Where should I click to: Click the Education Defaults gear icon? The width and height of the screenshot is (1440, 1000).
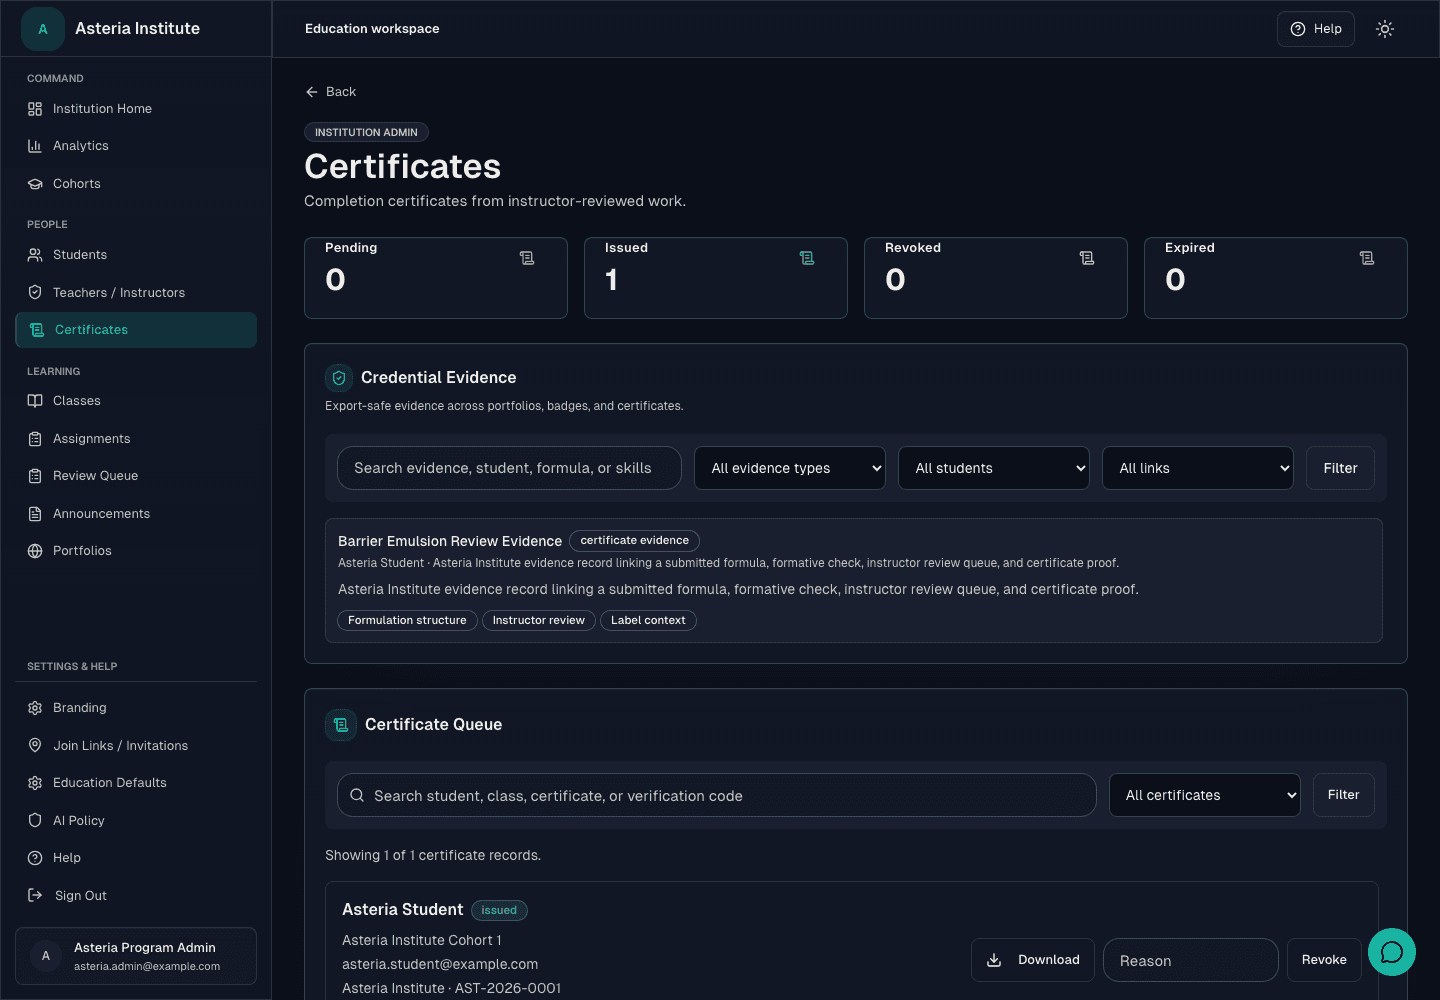(x=35, y=783)
